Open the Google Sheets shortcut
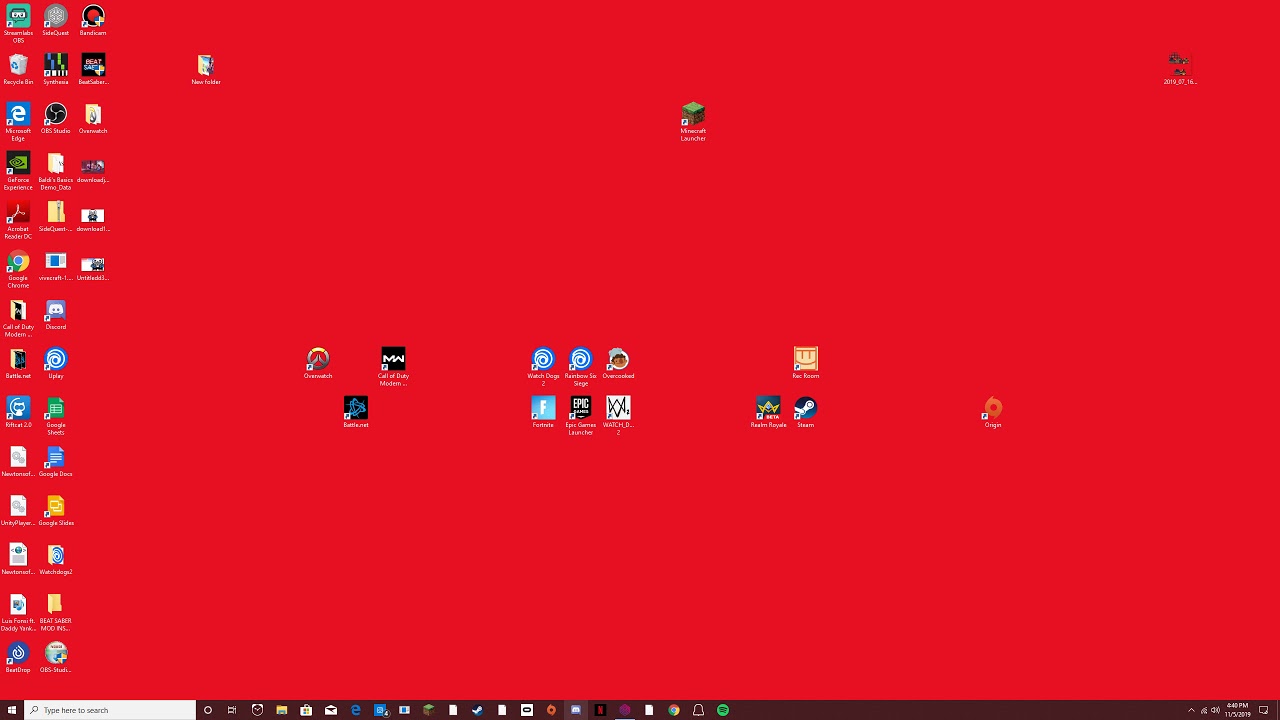The image size is (1280, 720). point(56,416)
